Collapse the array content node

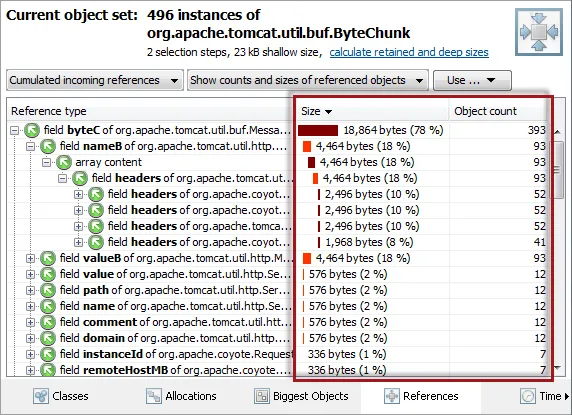[46, 162]
